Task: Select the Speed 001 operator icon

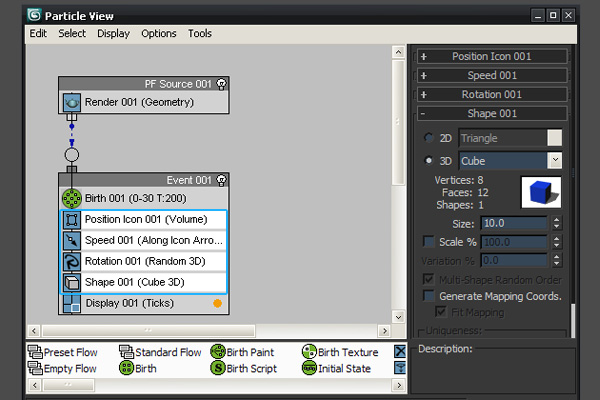Action: 72,241
